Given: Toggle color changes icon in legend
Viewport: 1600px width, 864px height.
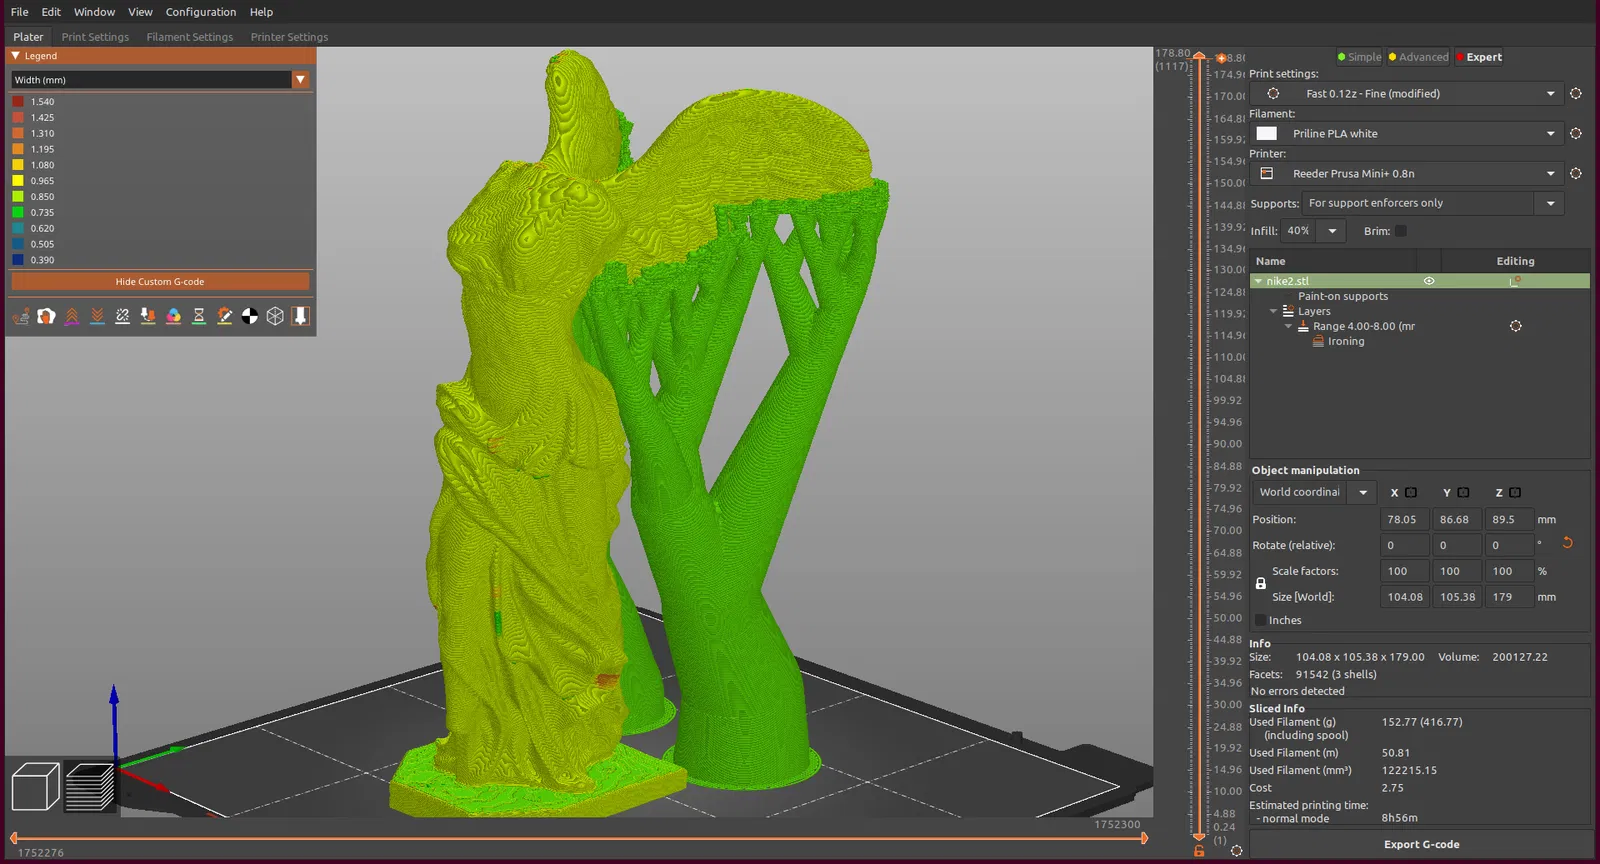Looking at the screenshot, I should coord(173,316).
